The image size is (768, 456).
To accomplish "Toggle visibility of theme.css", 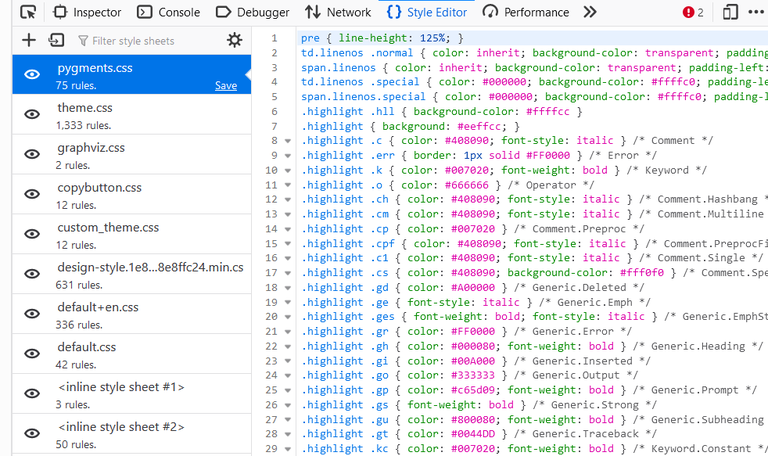I will point(32,114).
